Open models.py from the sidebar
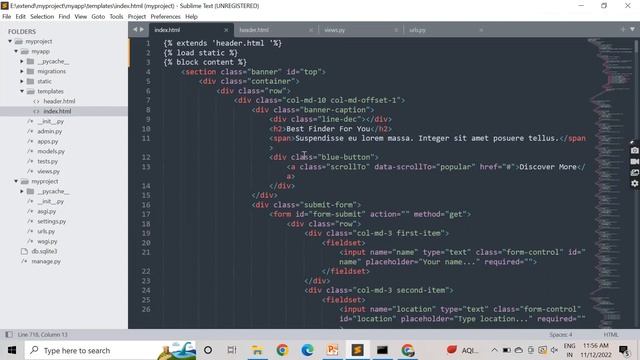This screenshot has width=640, height=360. pyautogui.click(x=51, y=151)
